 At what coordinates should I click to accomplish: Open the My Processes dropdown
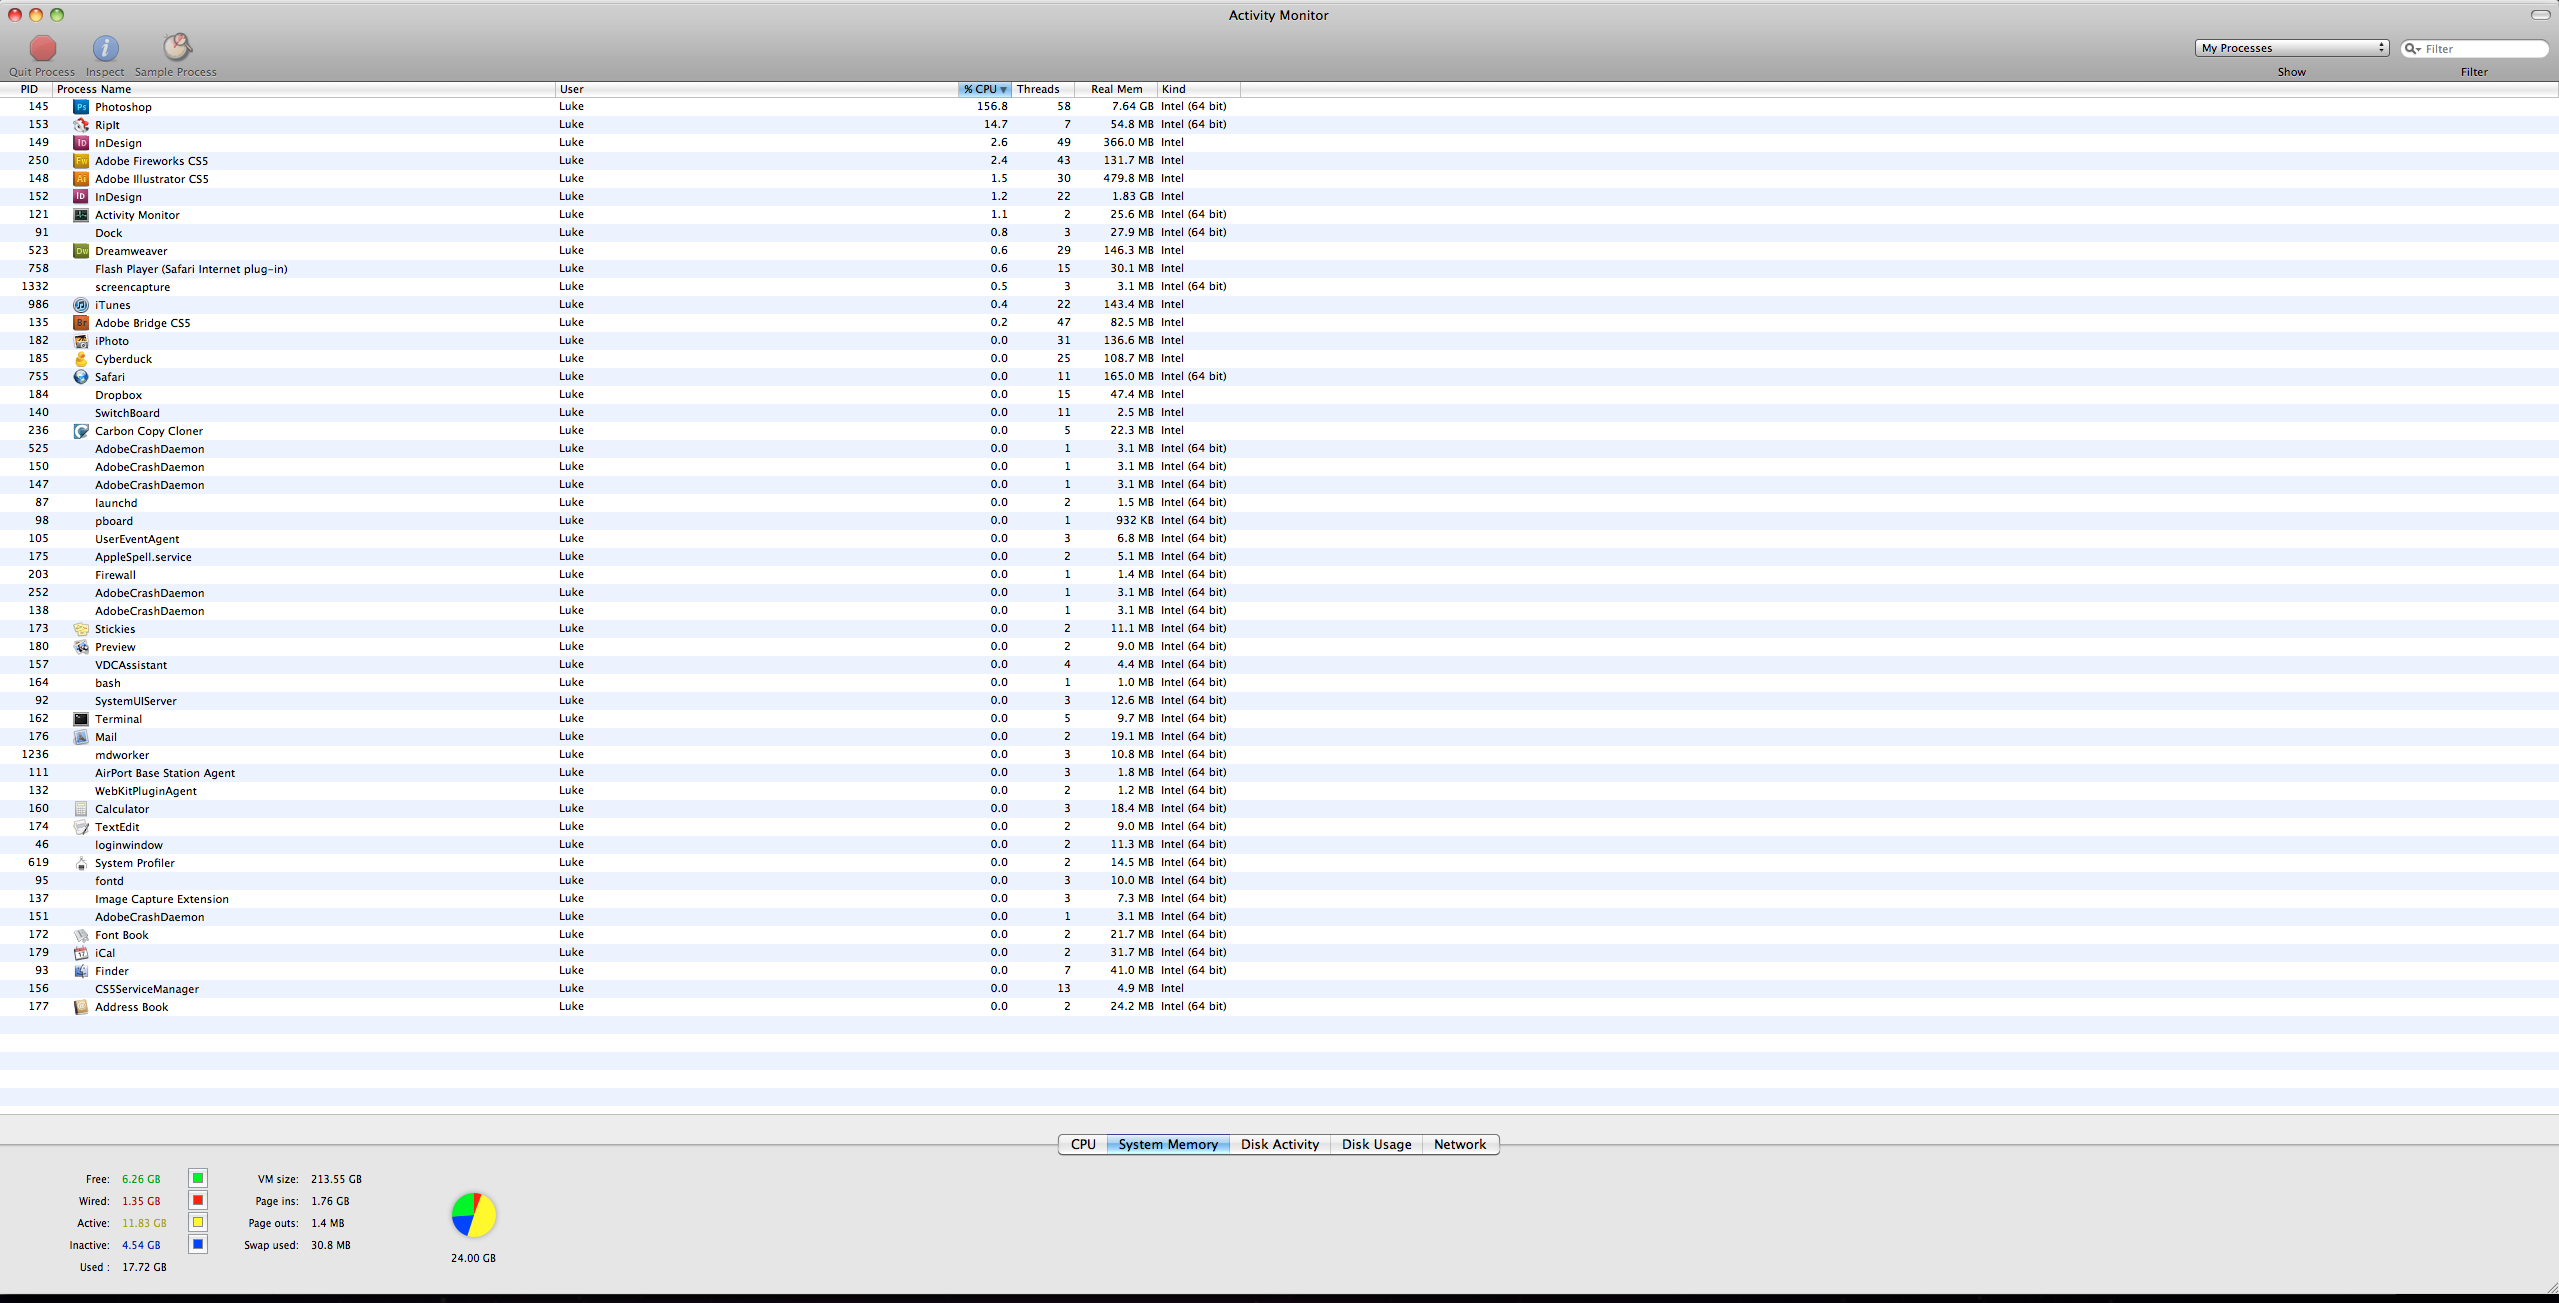[2291, 48]
